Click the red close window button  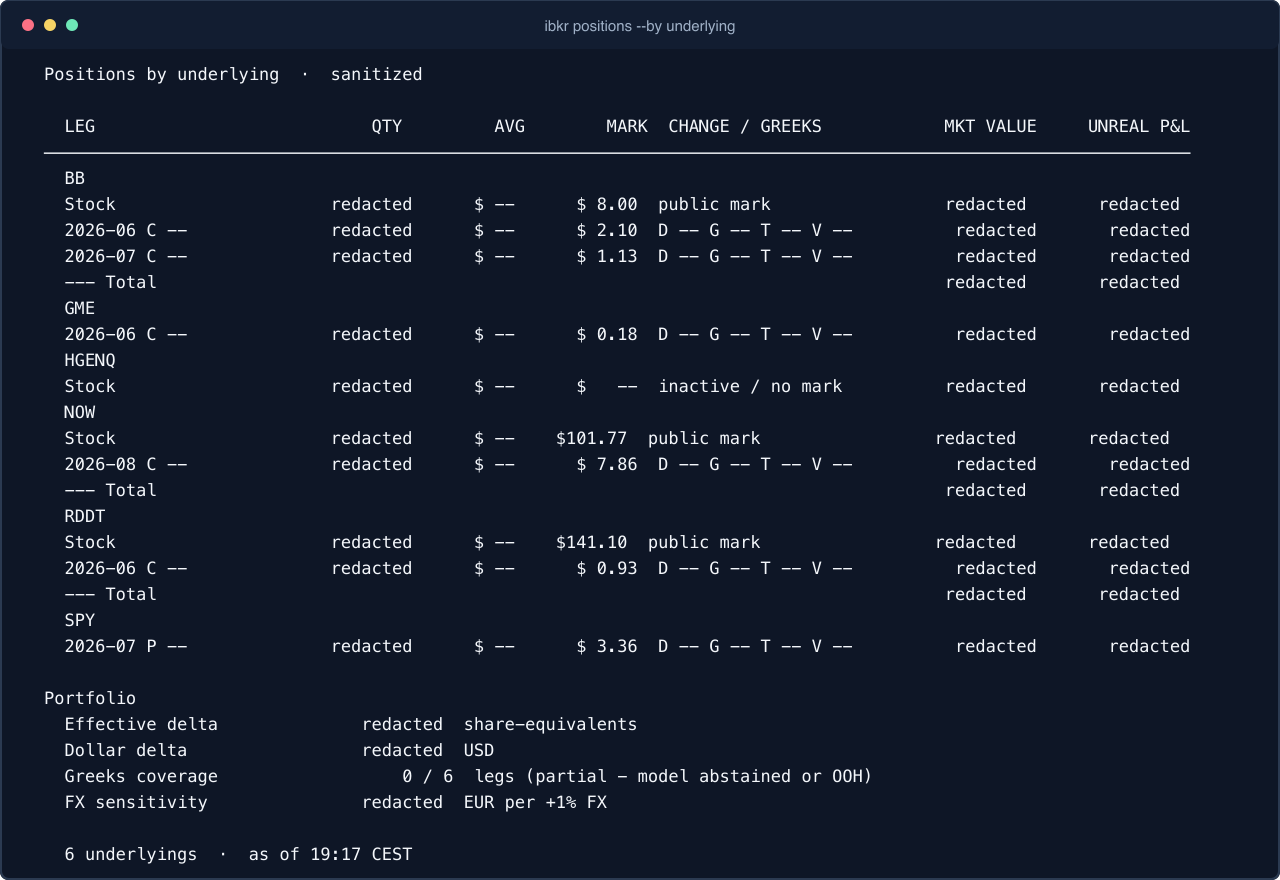[x=28, y=25]
